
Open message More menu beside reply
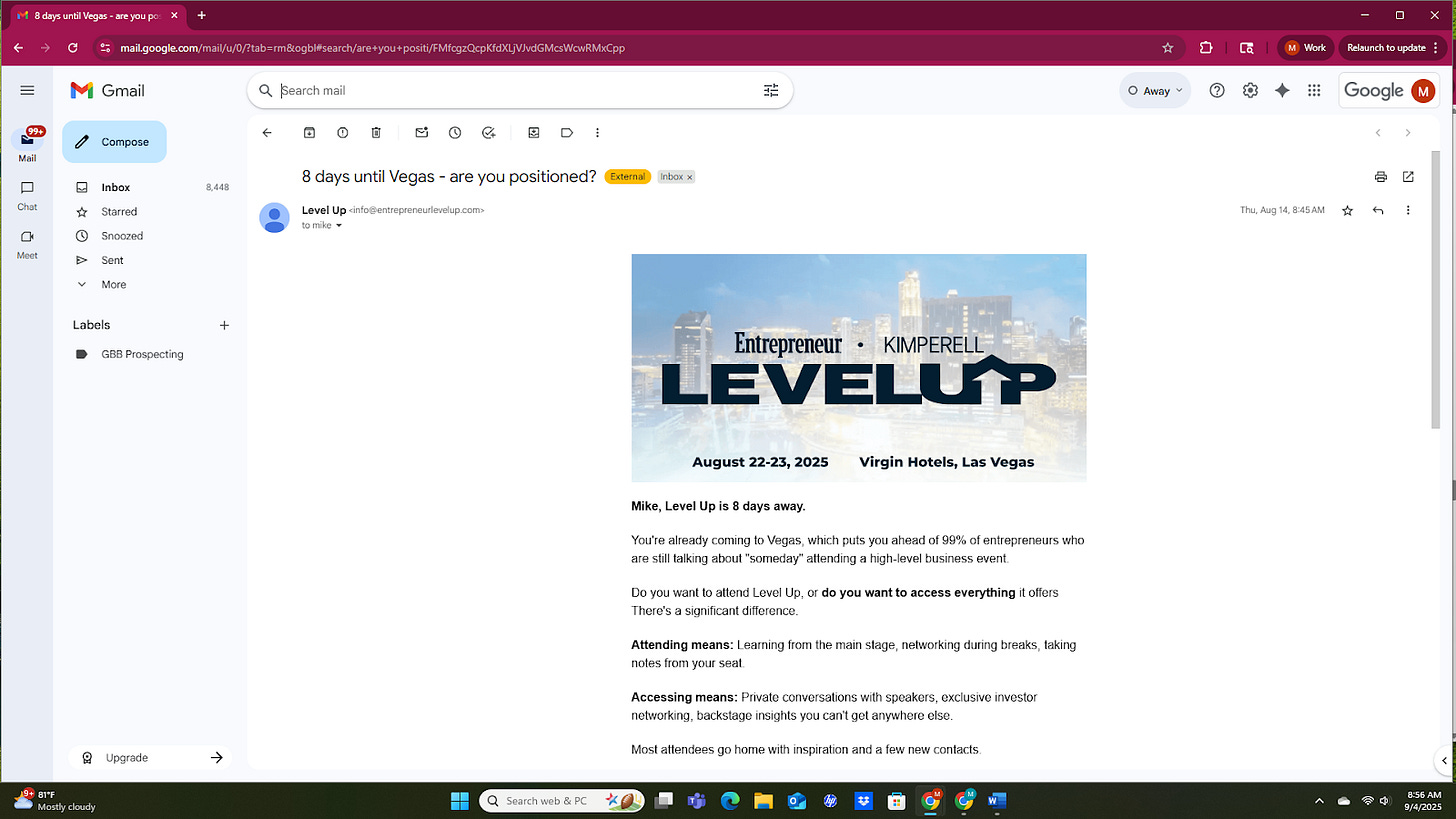[x=1408, y=210]
